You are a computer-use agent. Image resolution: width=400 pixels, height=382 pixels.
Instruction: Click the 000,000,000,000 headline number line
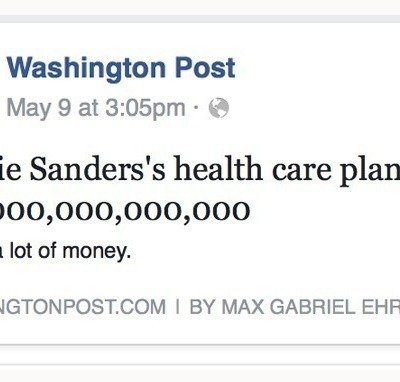125,211
